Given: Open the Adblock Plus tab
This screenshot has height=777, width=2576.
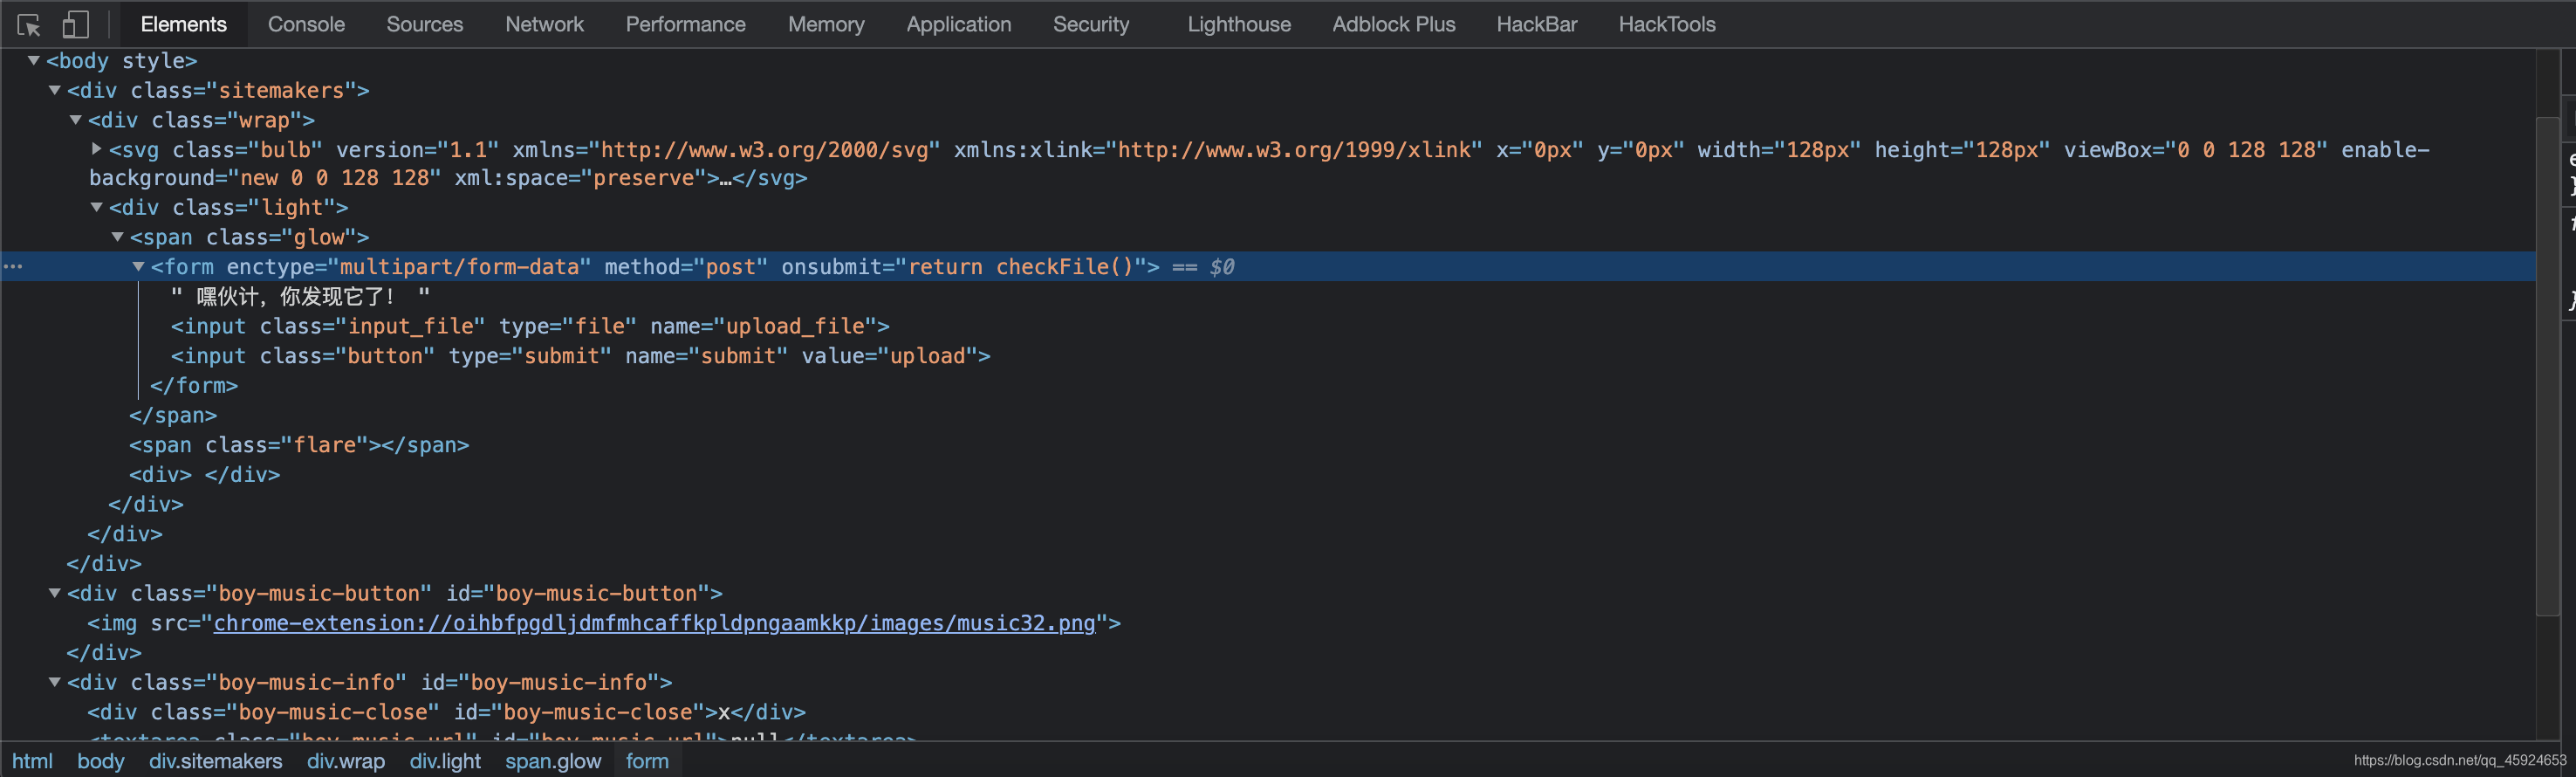Looking at the screenshot, I should 1394,24.
